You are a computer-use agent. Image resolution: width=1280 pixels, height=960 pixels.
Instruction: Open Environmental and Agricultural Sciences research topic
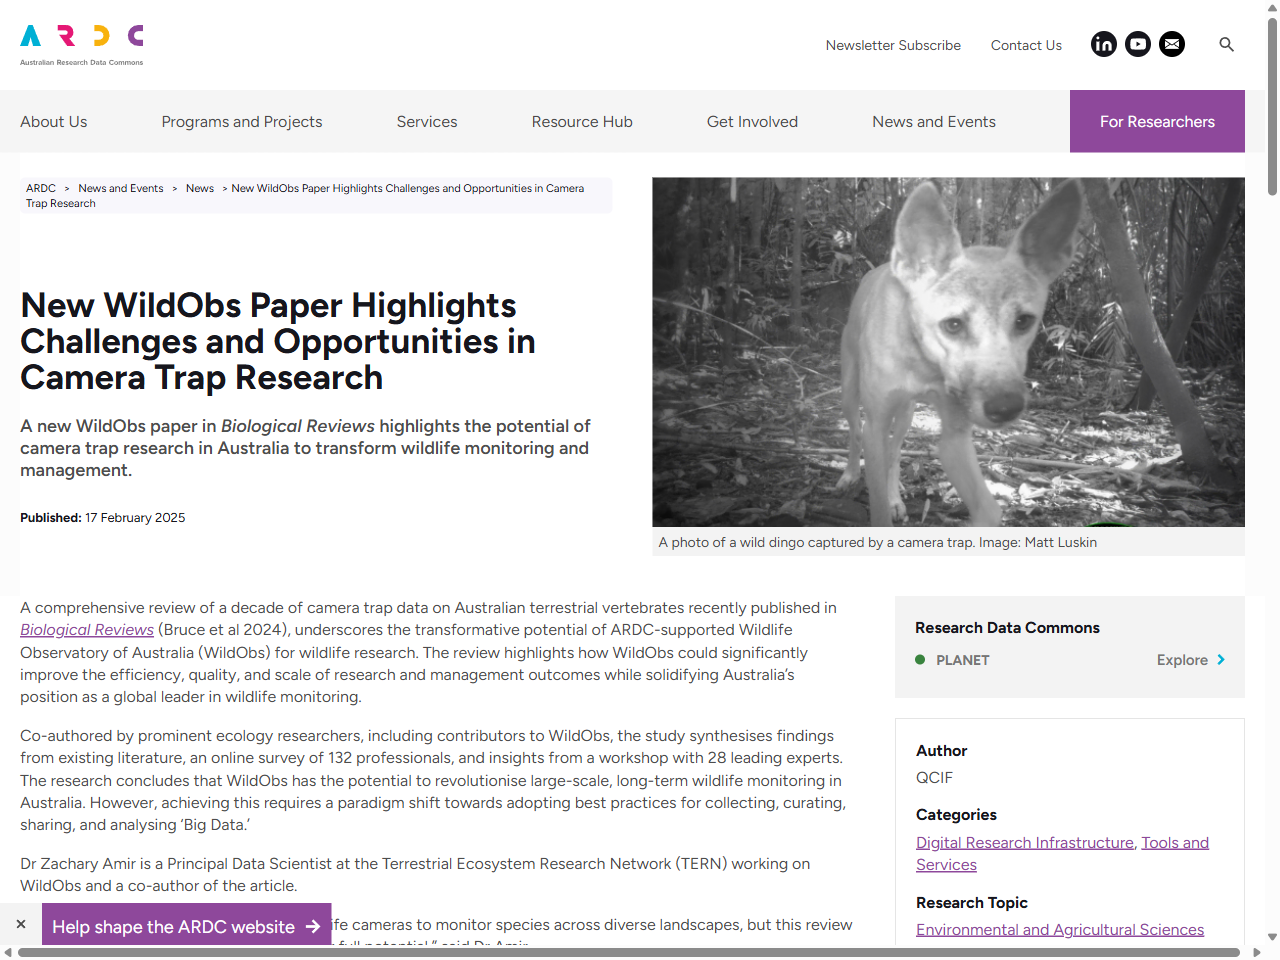(1060, 930)
